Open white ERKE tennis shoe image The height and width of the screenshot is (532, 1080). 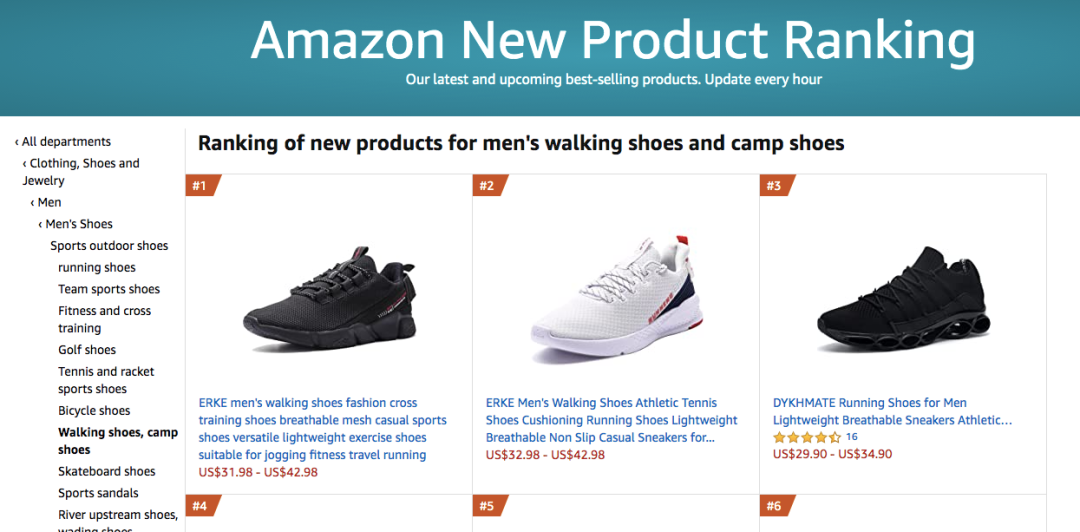[x=613, y=300]
